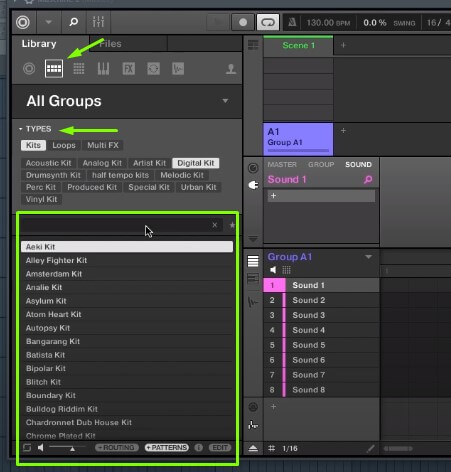The image size is (451, 472).
Task: Select Chardonnet Dub House Kit
Action: coord(127,422)
